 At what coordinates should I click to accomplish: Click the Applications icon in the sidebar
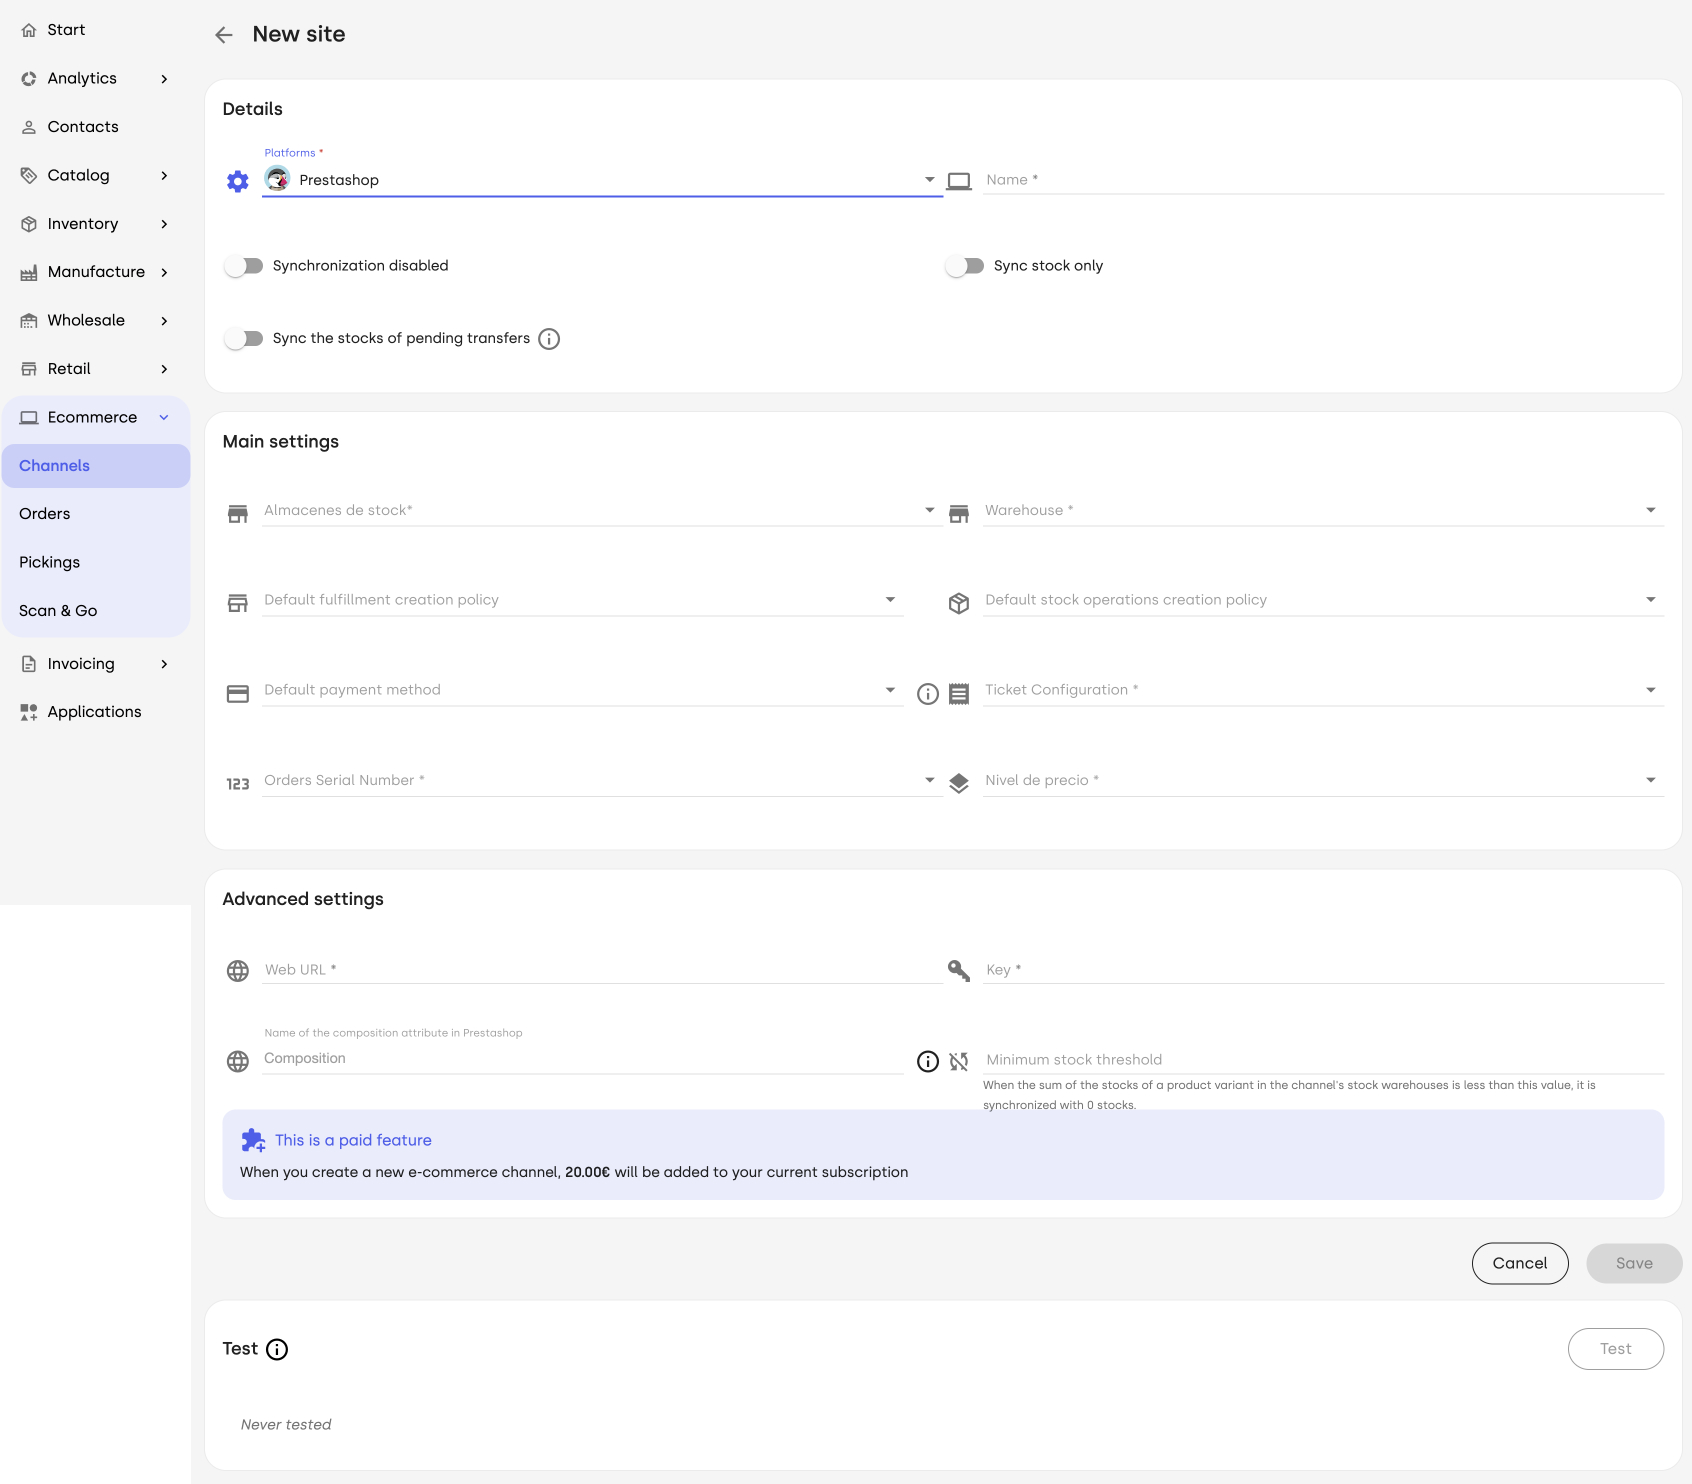tap(29, 712)
